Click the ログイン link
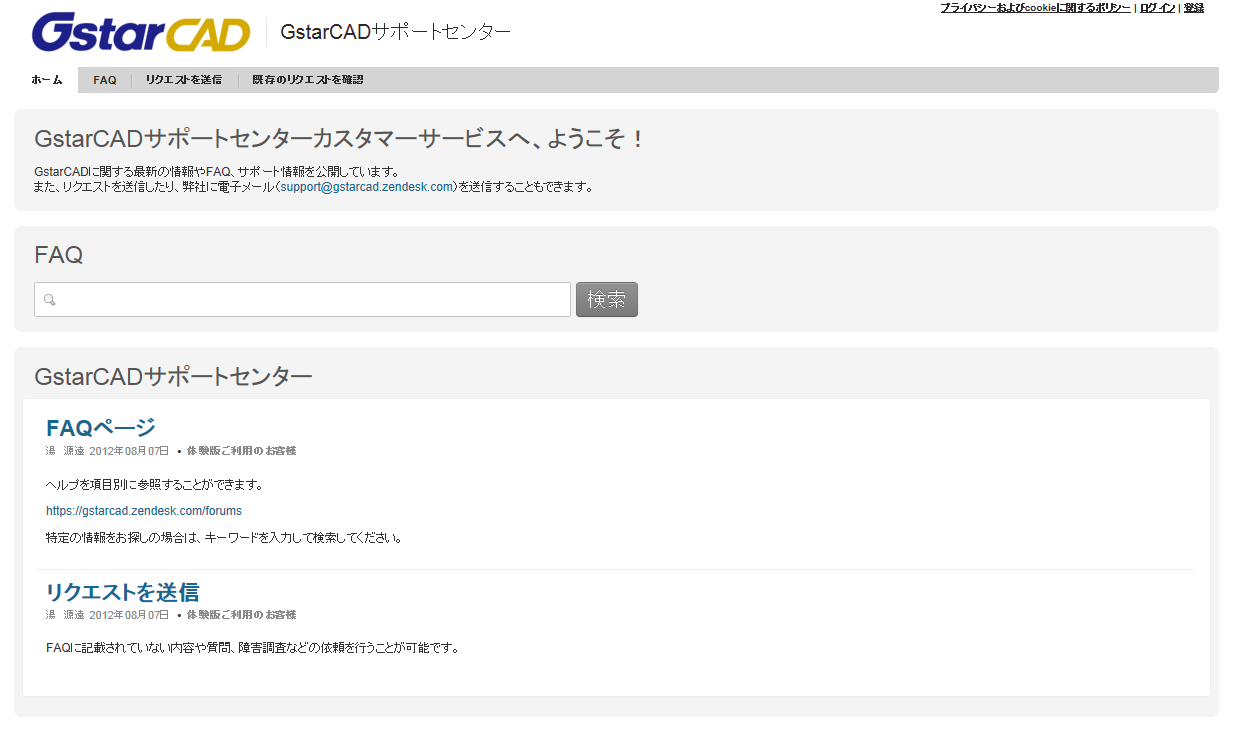Image resolution: width=1233 pixels, height=734 pixels. point(1157,8)
